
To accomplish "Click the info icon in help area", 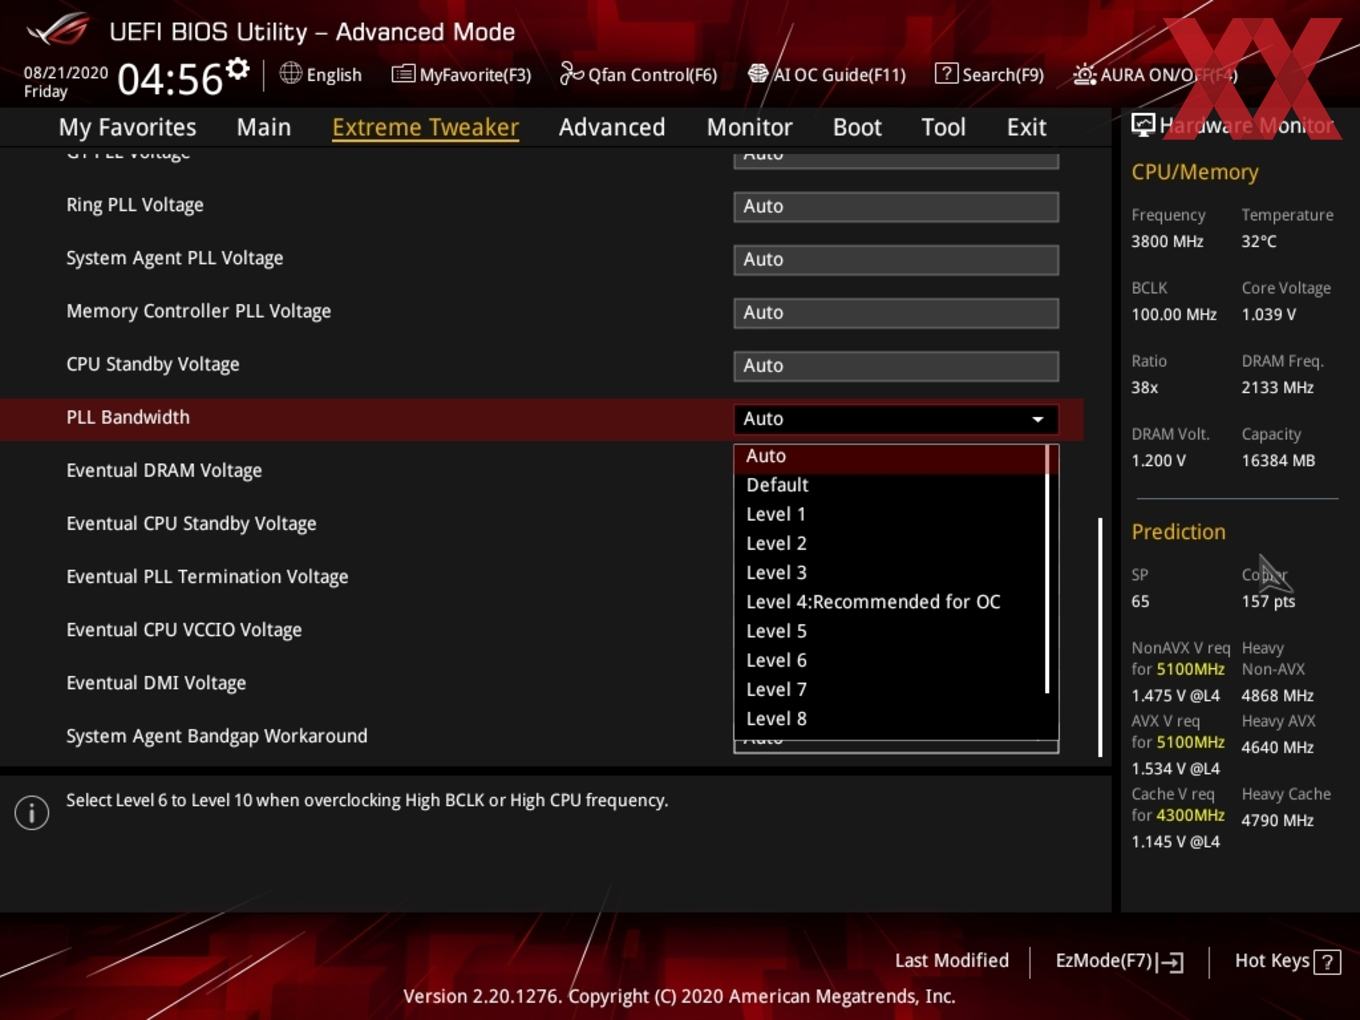I will (x=32, y=812).
